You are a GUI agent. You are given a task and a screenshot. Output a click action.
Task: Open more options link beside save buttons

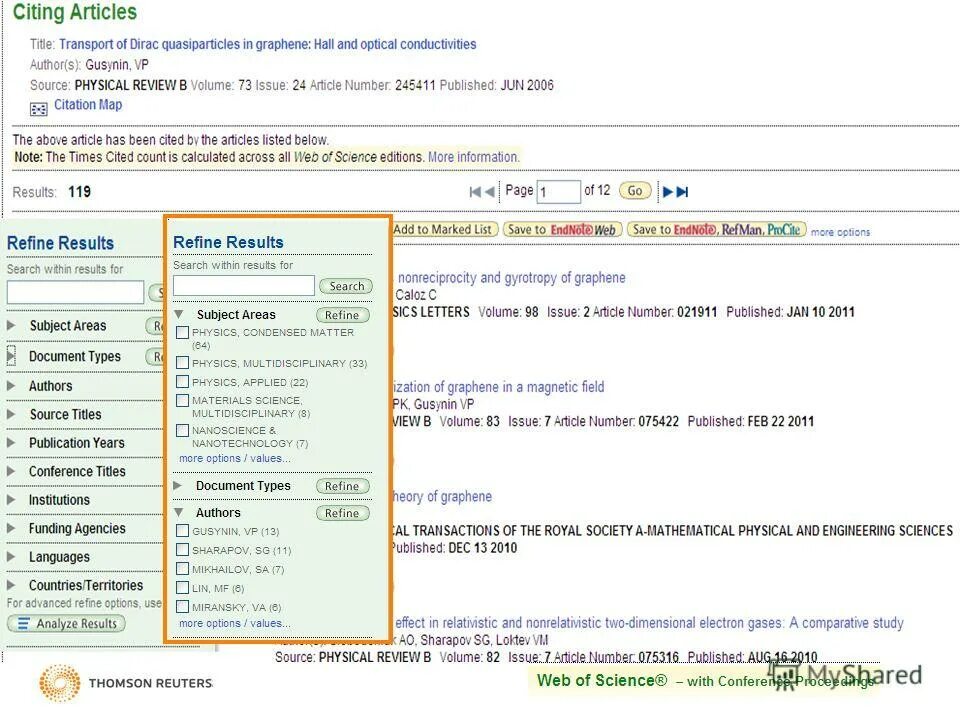click(x=840, y=233)
